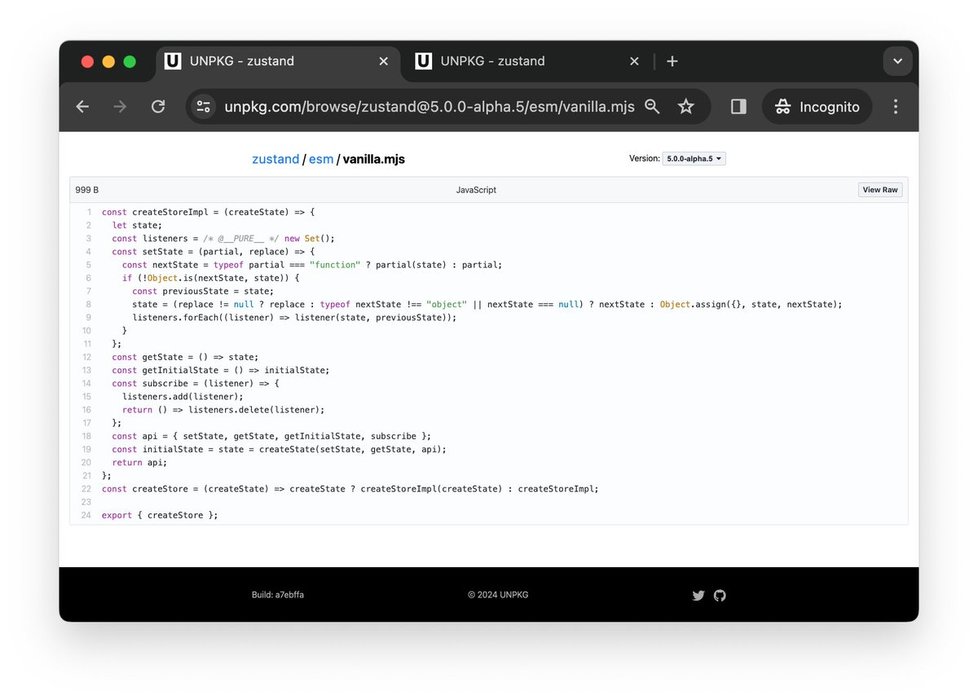978x700 pixels.
Task: Click line number 22 in the code
Action: [x=86, y=489]
